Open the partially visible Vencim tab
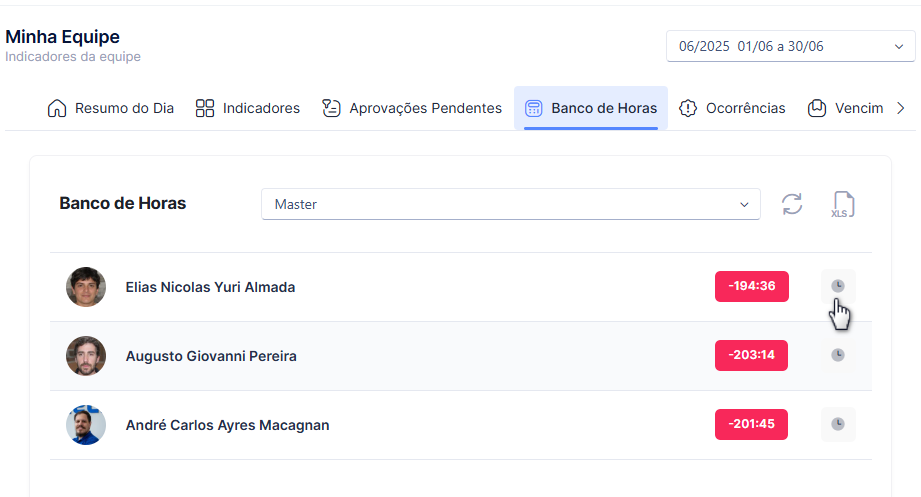 point(845,108)
